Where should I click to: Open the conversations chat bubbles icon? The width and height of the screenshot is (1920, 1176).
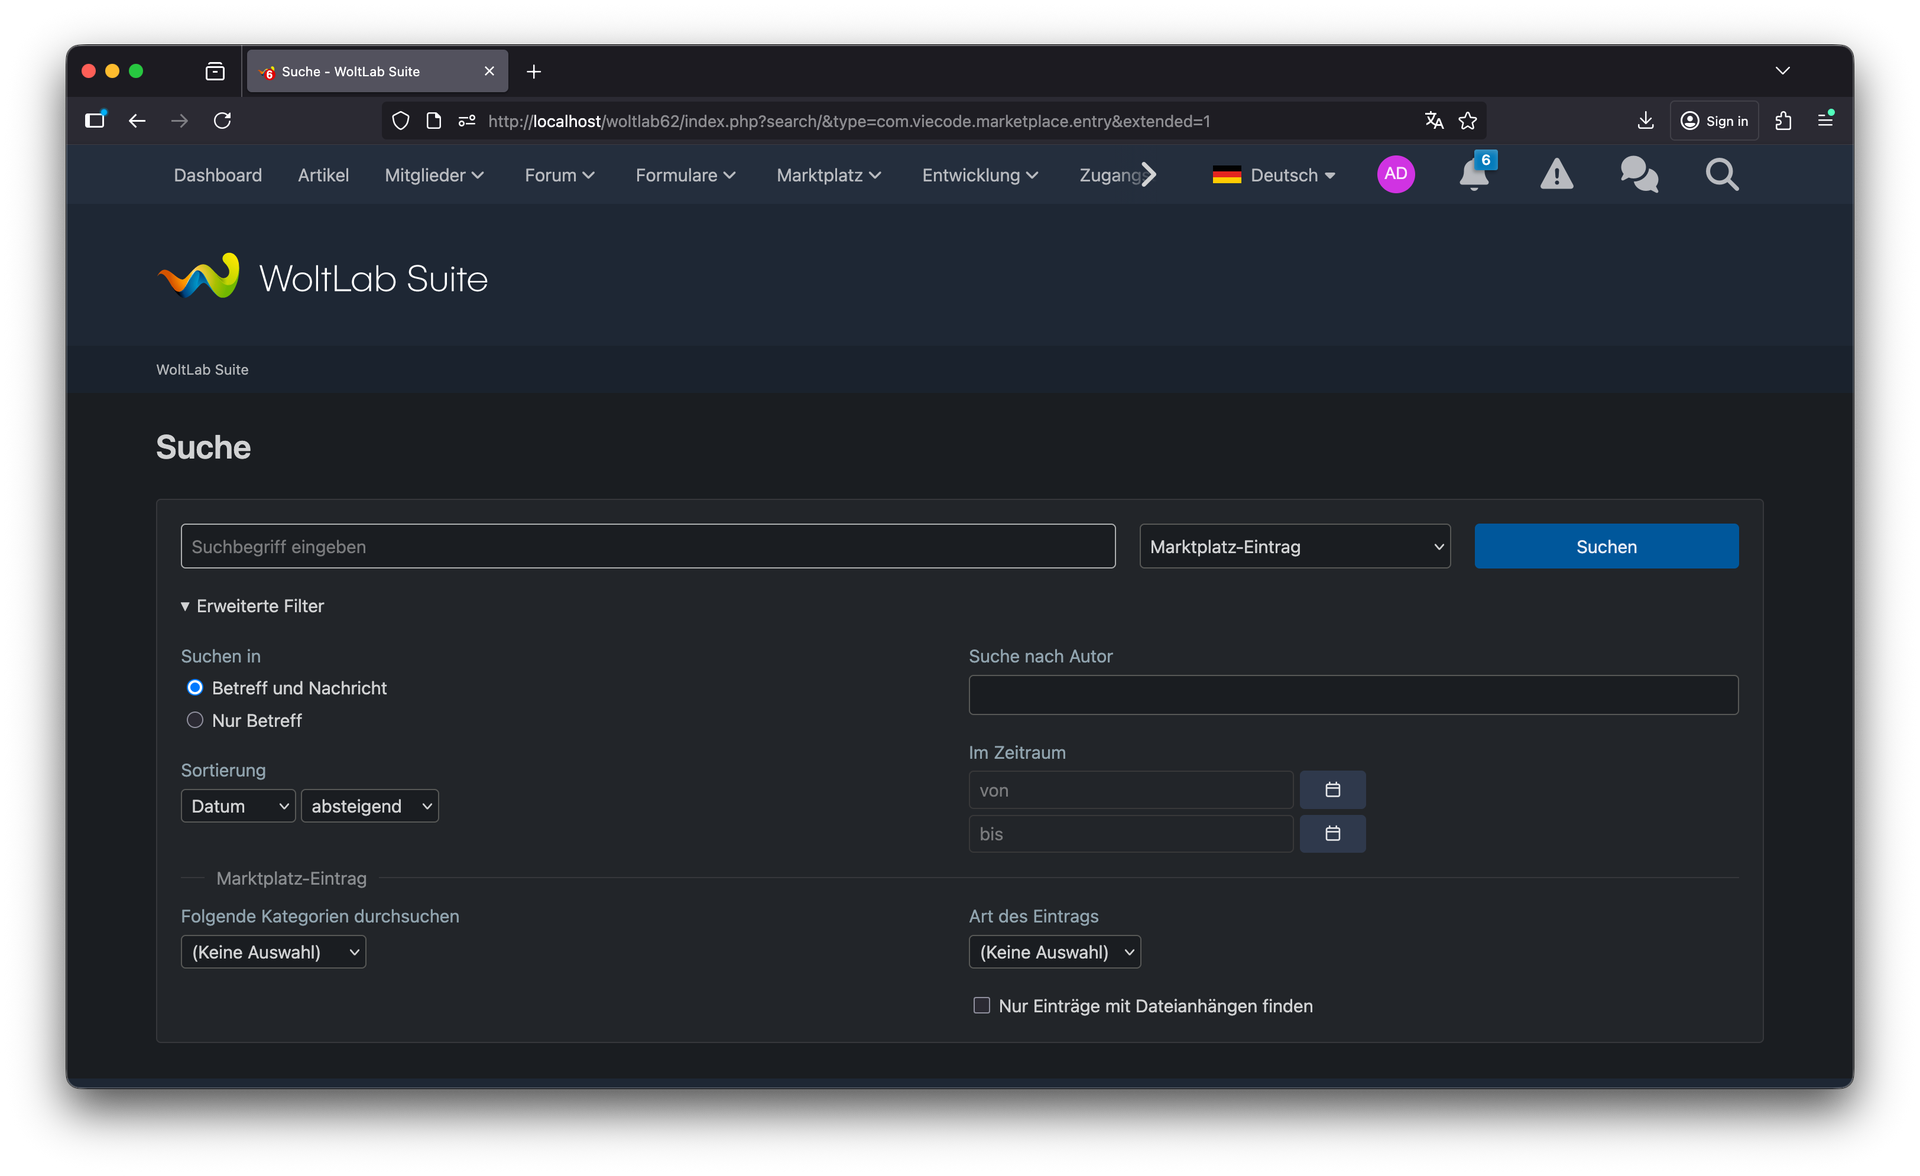1639,175
